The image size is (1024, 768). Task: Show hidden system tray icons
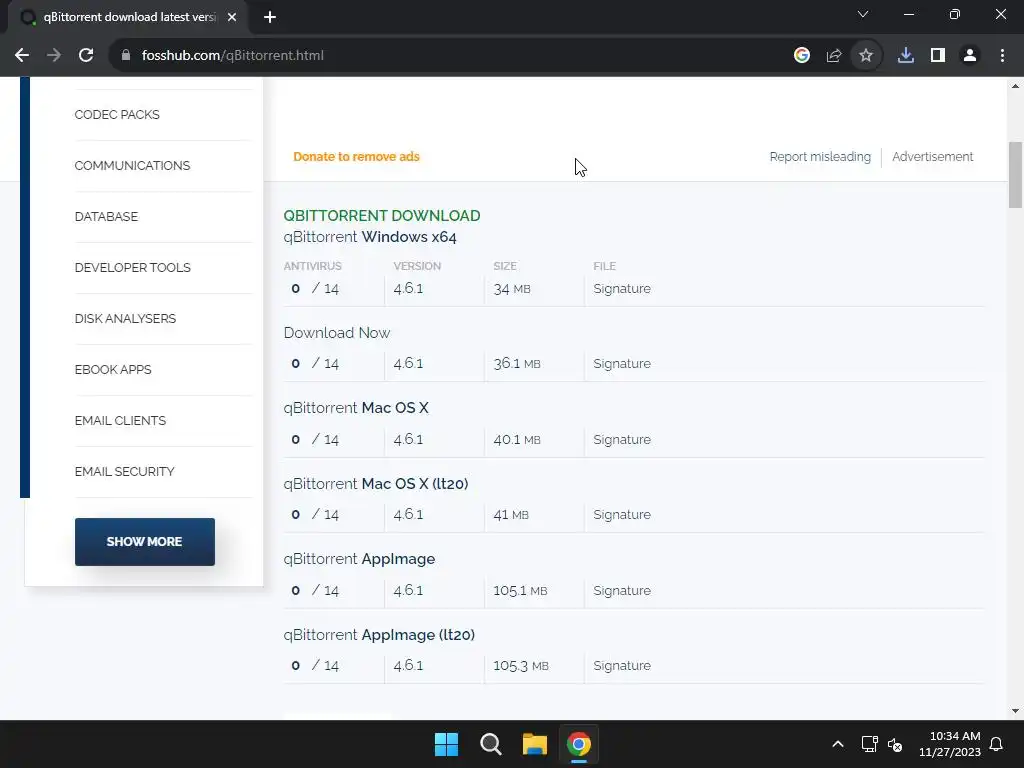(x=838, y=744)
